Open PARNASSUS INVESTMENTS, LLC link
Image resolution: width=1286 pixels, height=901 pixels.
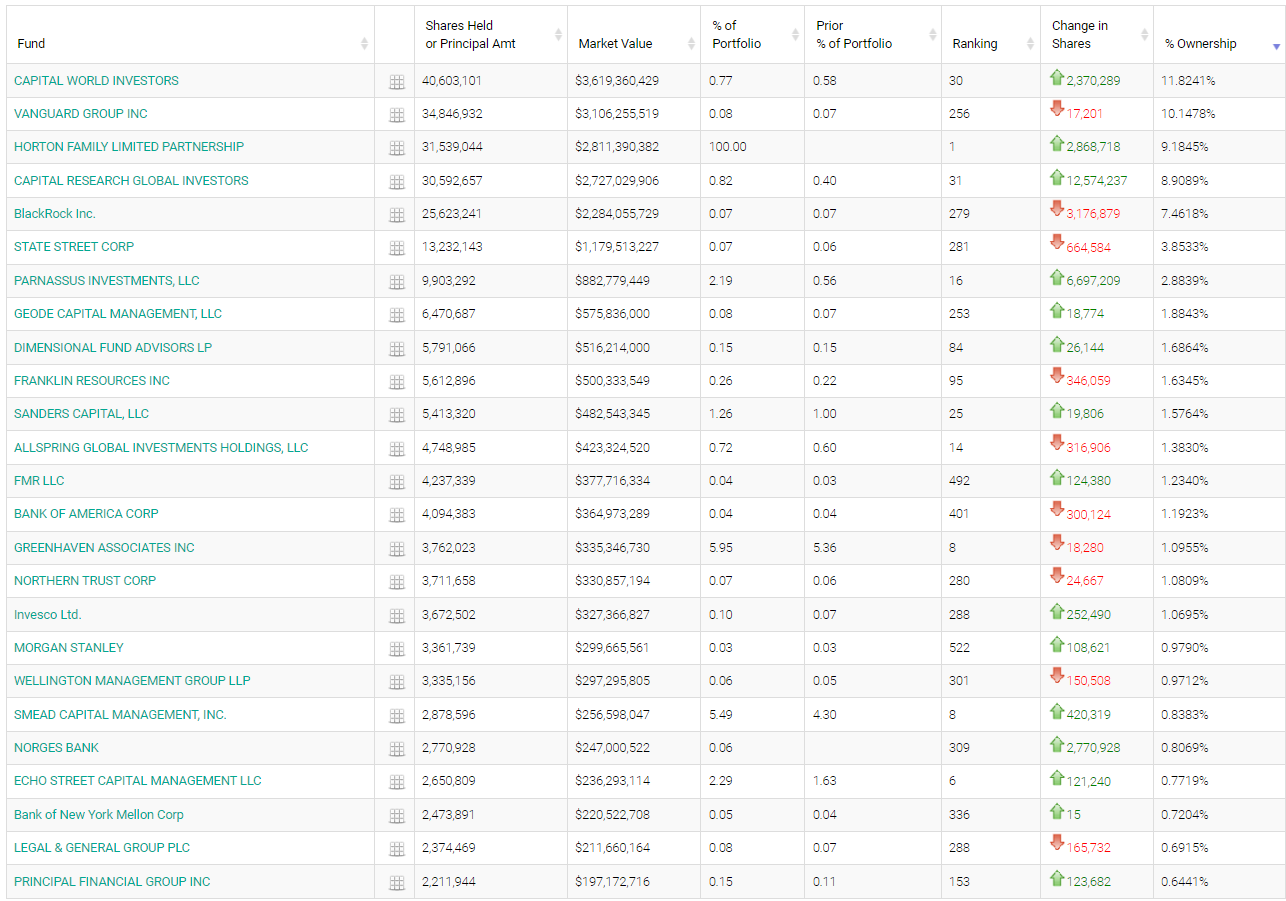click(x=107, y=281)
